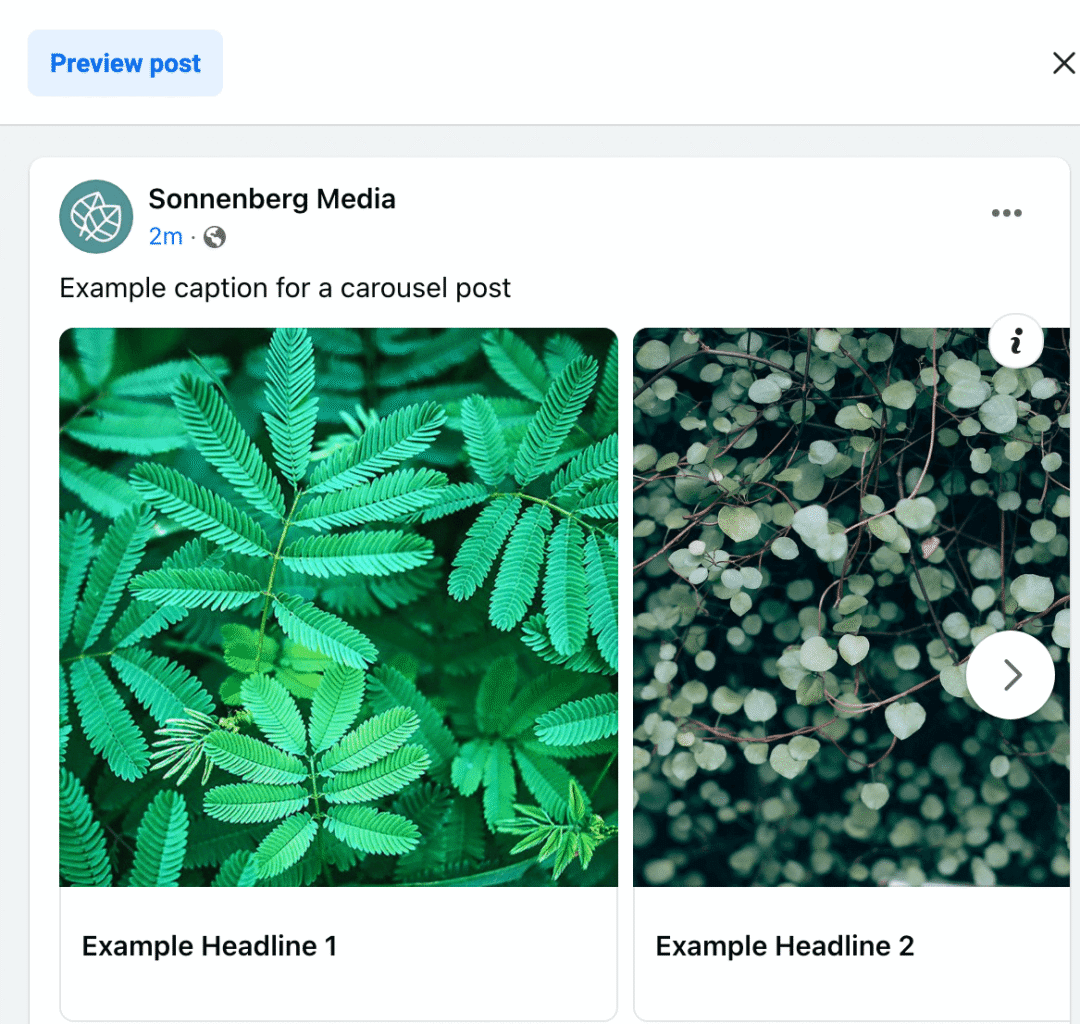
Task: Click the next-arrow chevron to advance carousel
Action: (x=1010, y=674)
